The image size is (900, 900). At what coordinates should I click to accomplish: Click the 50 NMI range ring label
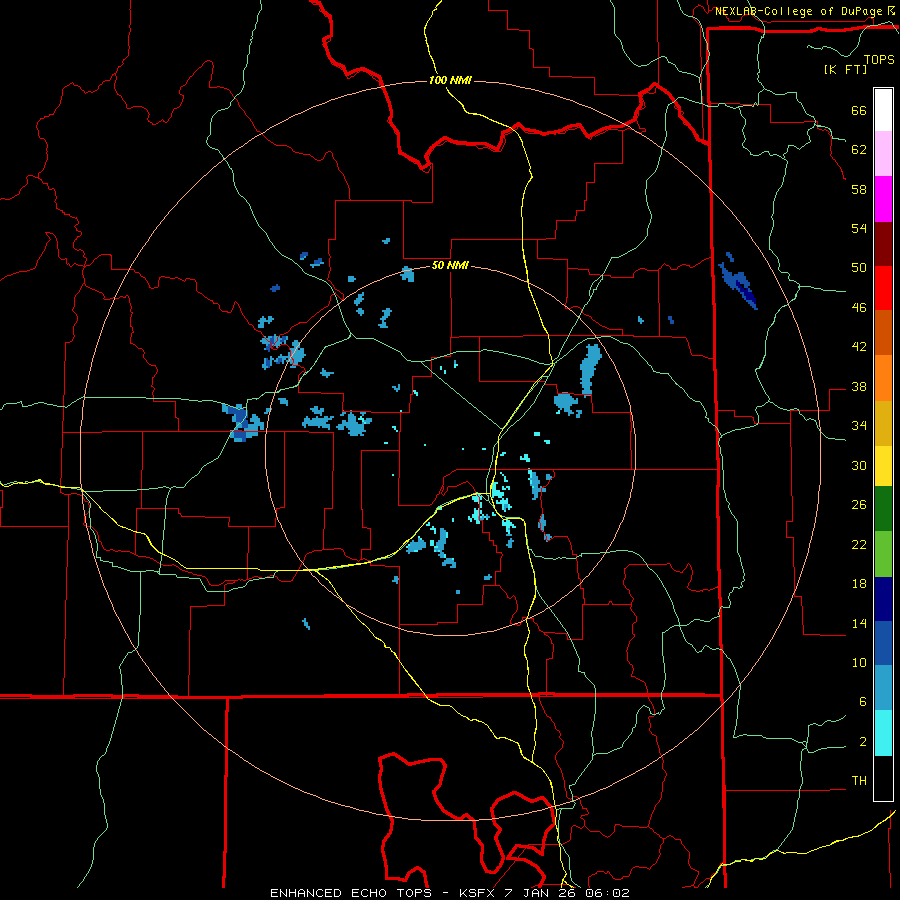point(450,265)
